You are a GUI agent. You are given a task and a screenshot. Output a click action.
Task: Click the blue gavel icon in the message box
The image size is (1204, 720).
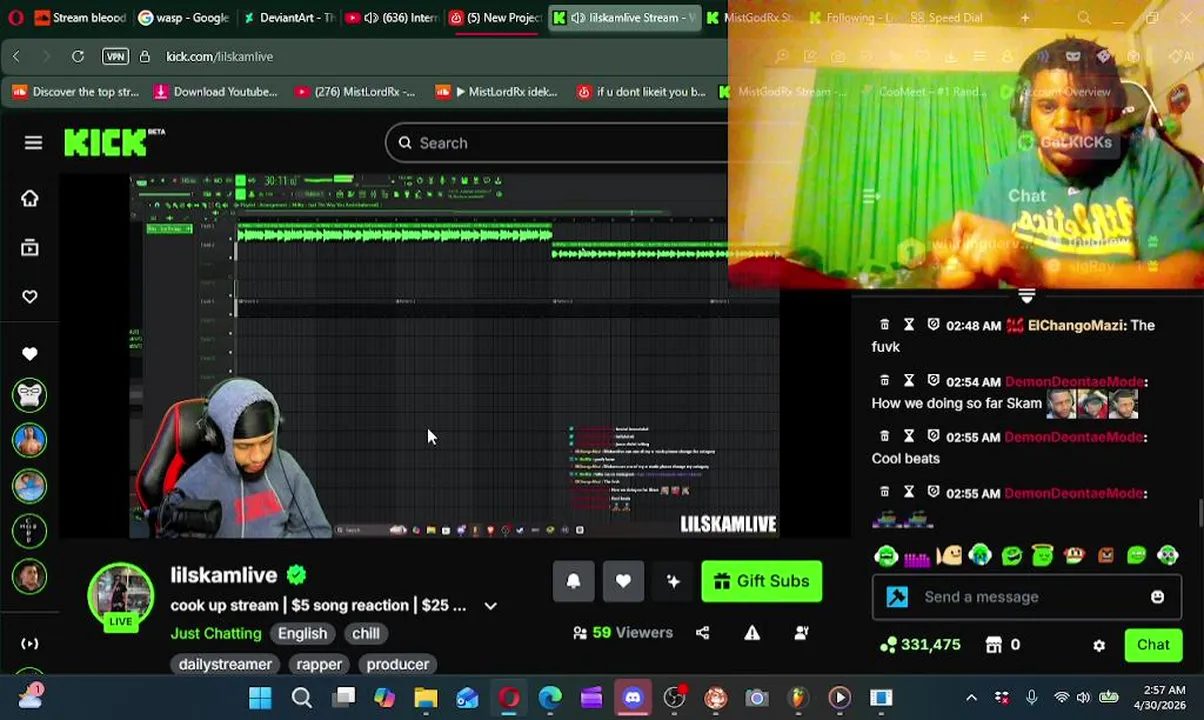pos(897,597)
